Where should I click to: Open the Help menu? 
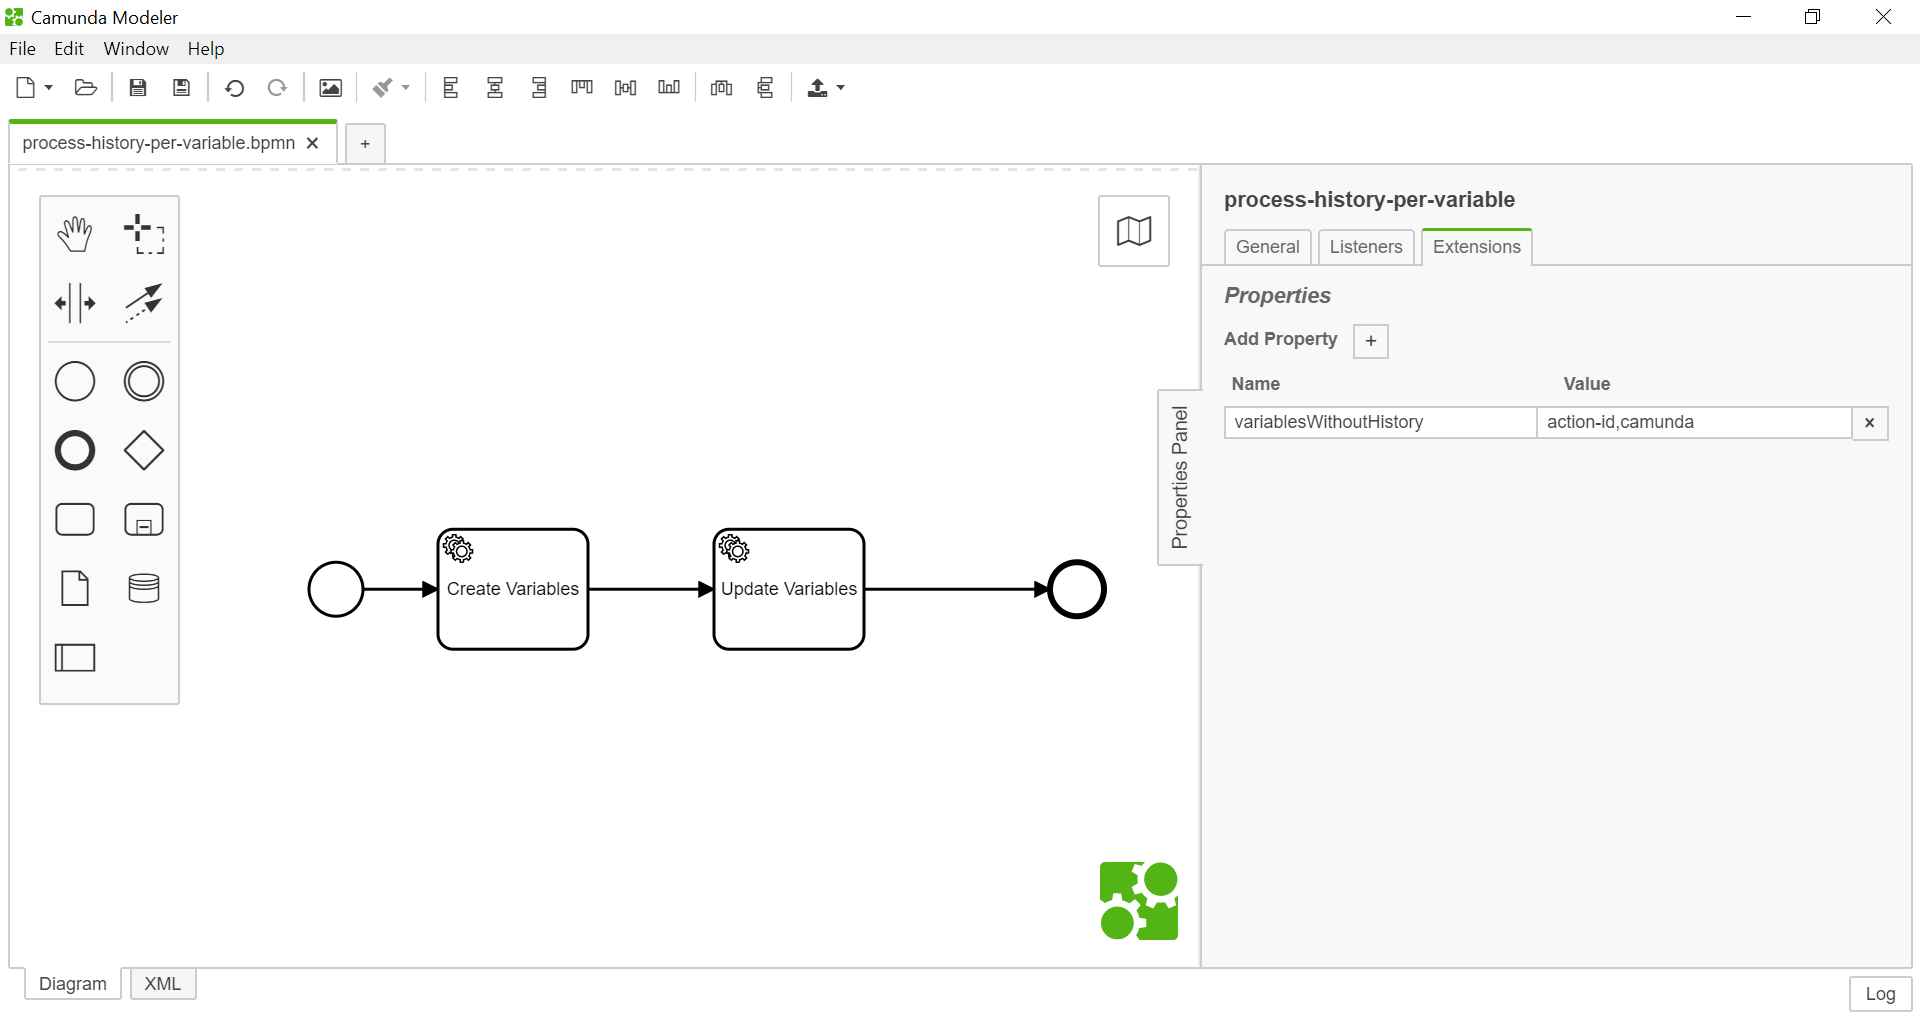[206, 49]
